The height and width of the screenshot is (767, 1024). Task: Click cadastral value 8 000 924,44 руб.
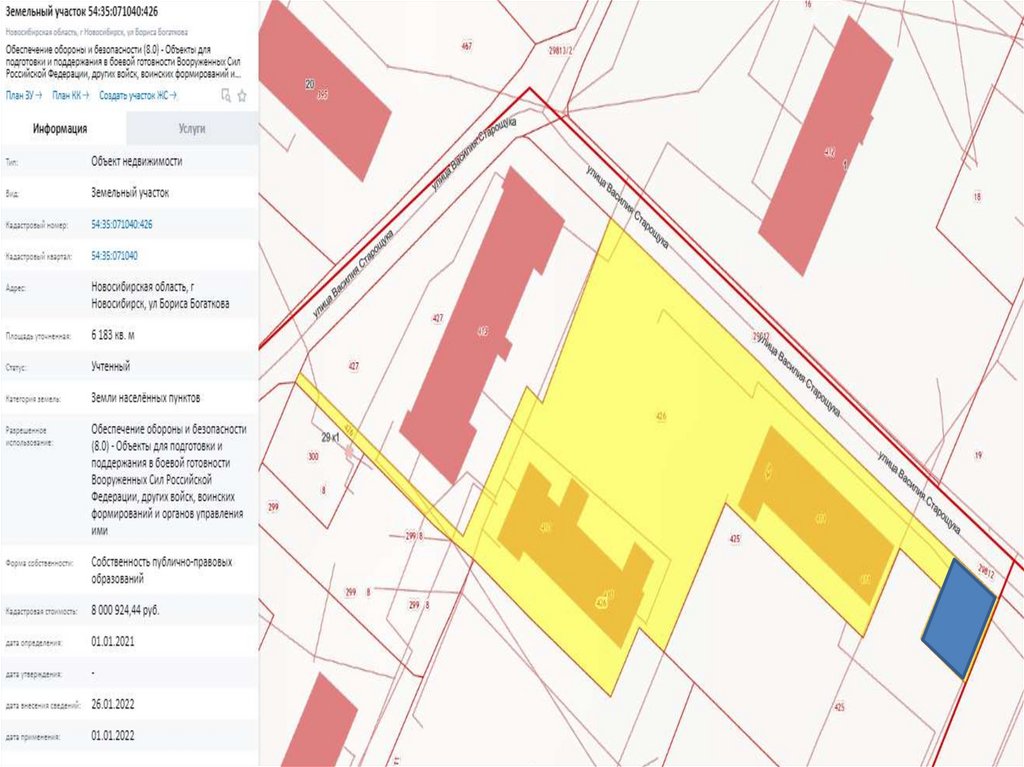(125, 610)
